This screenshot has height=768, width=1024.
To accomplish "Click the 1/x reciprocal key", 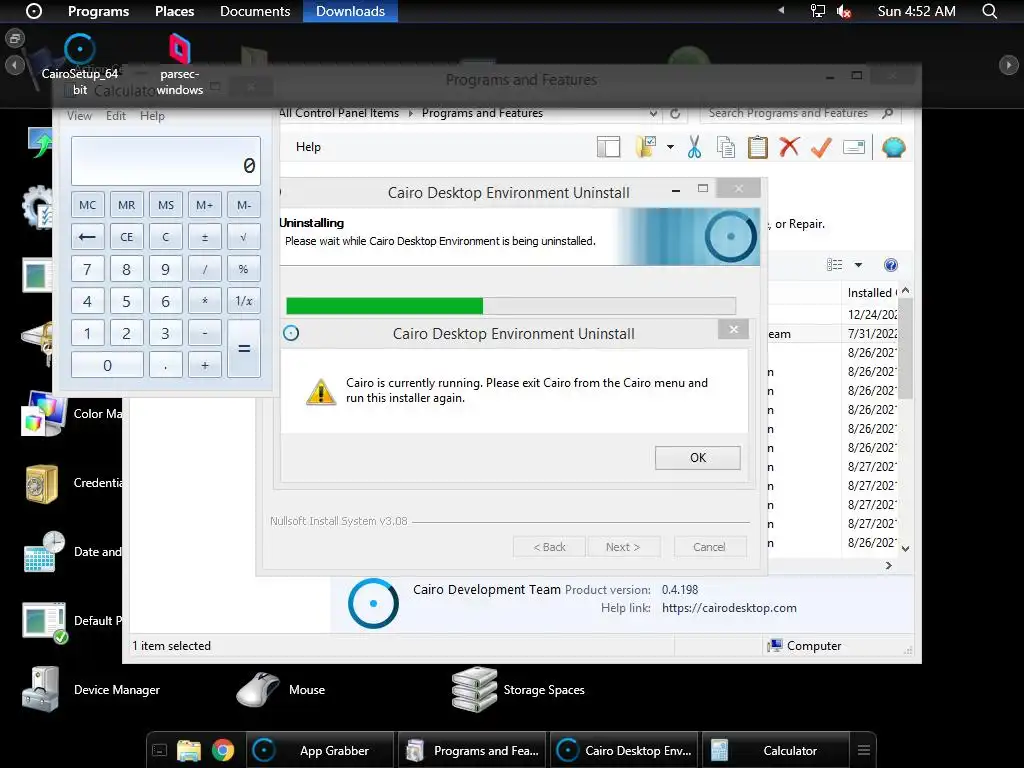I will pos(244,301).
